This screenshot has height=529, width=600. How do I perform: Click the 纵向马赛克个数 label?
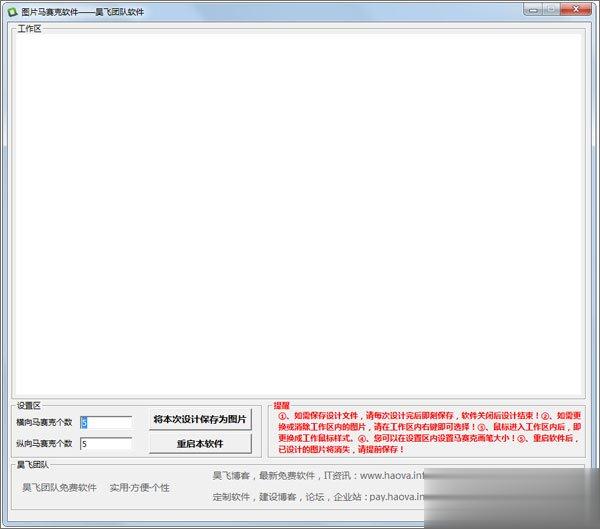pos(44,444)
